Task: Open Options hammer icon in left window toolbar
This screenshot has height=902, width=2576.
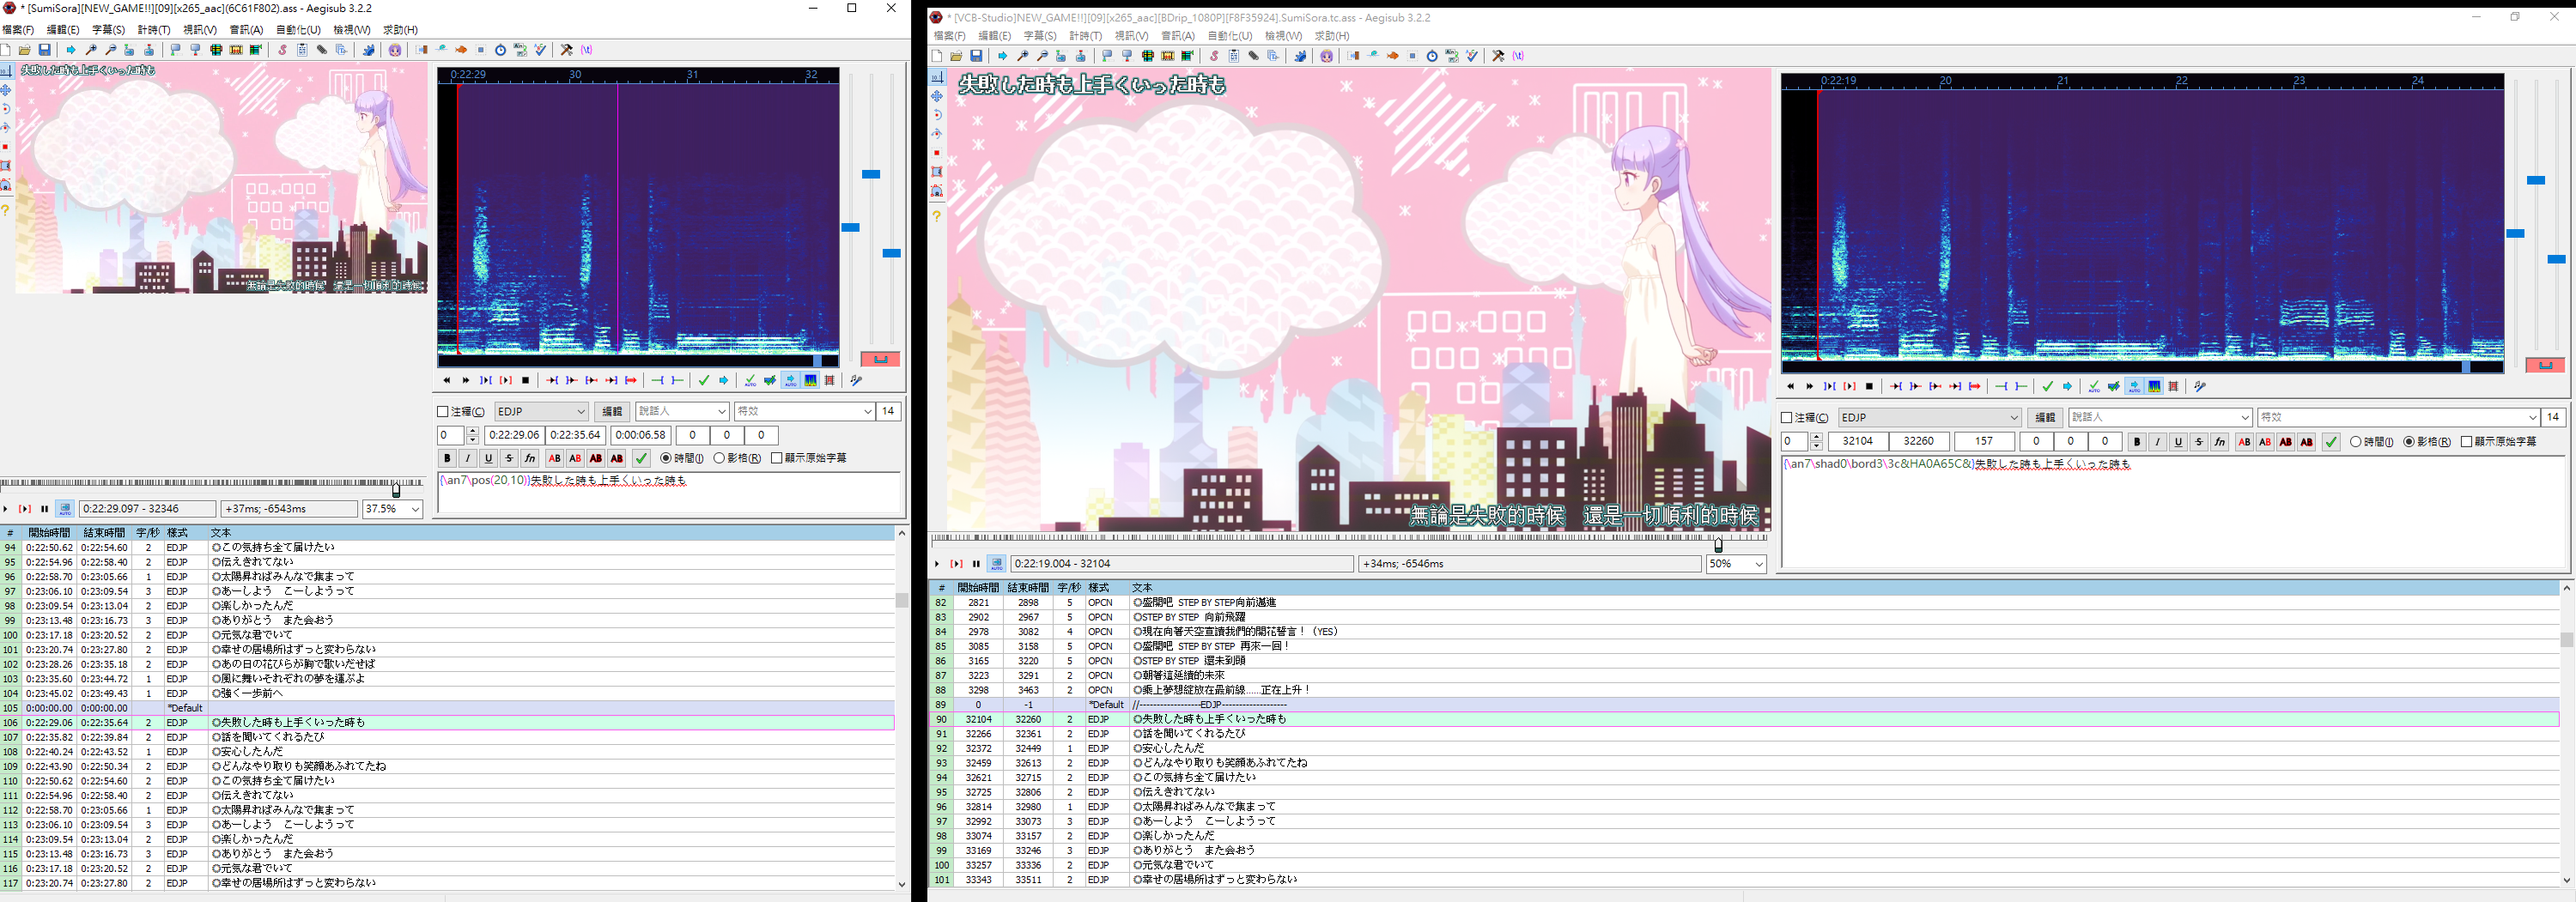Action: (567, 50)
